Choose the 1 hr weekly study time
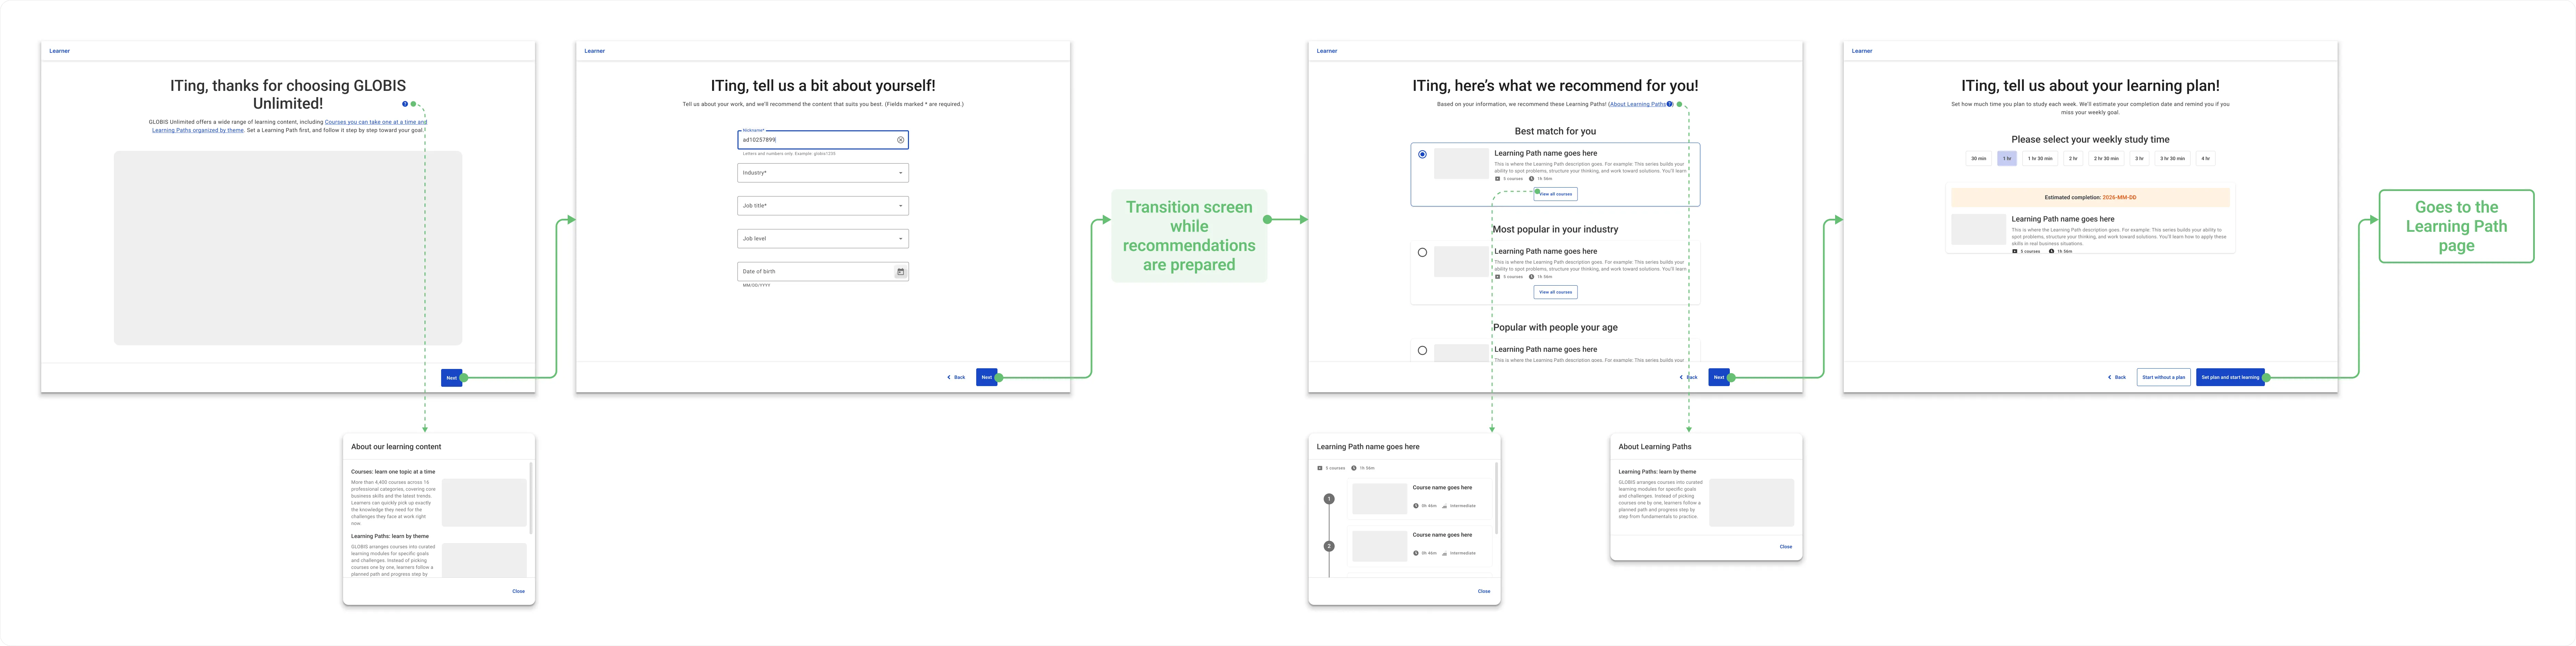Viewport: 2576px width, 646px height. (x=2007, y=158)
